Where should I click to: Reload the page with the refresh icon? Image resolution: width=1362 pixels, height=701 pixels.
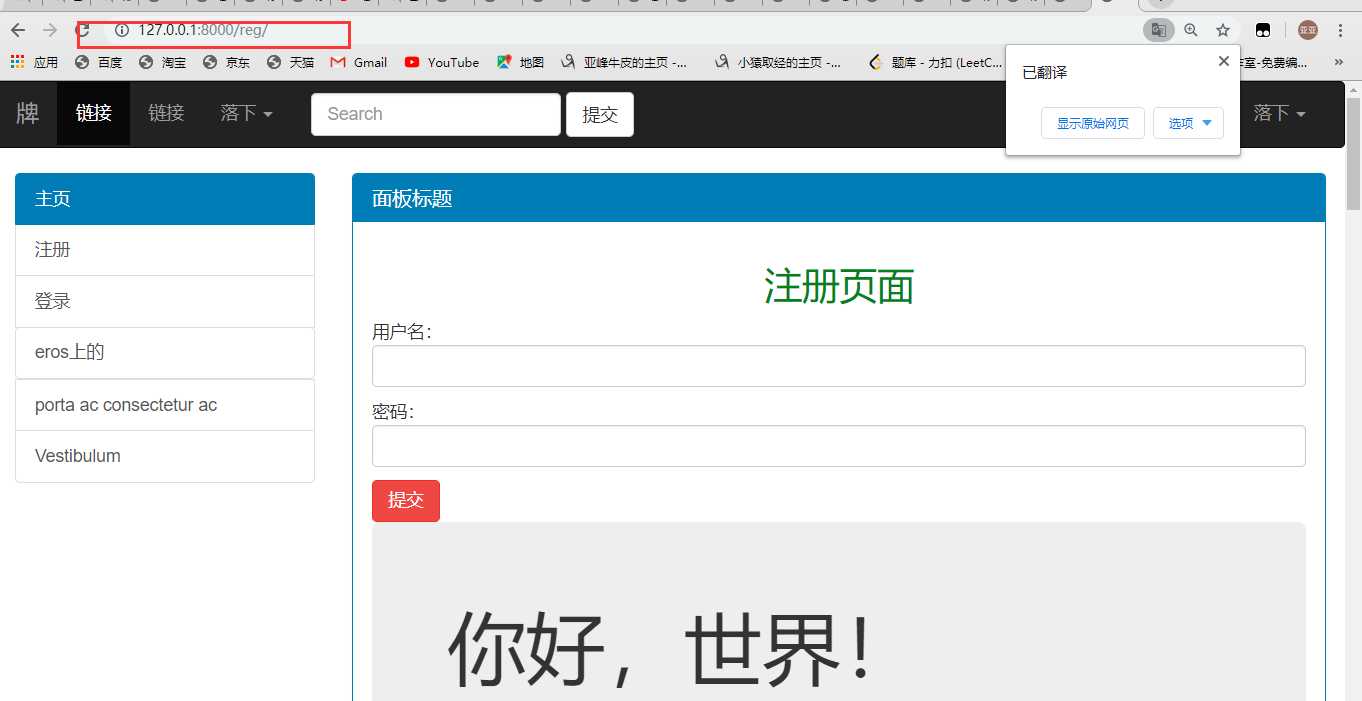84,30
